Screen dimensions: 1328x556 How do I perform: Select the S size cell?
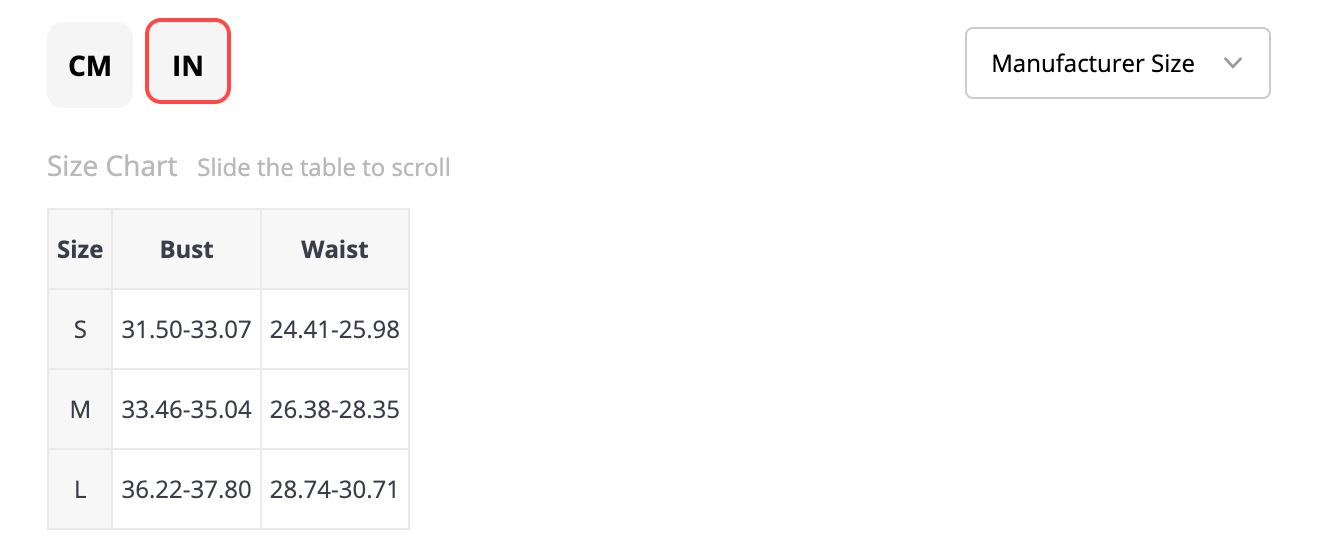click(x=80, y=329)
